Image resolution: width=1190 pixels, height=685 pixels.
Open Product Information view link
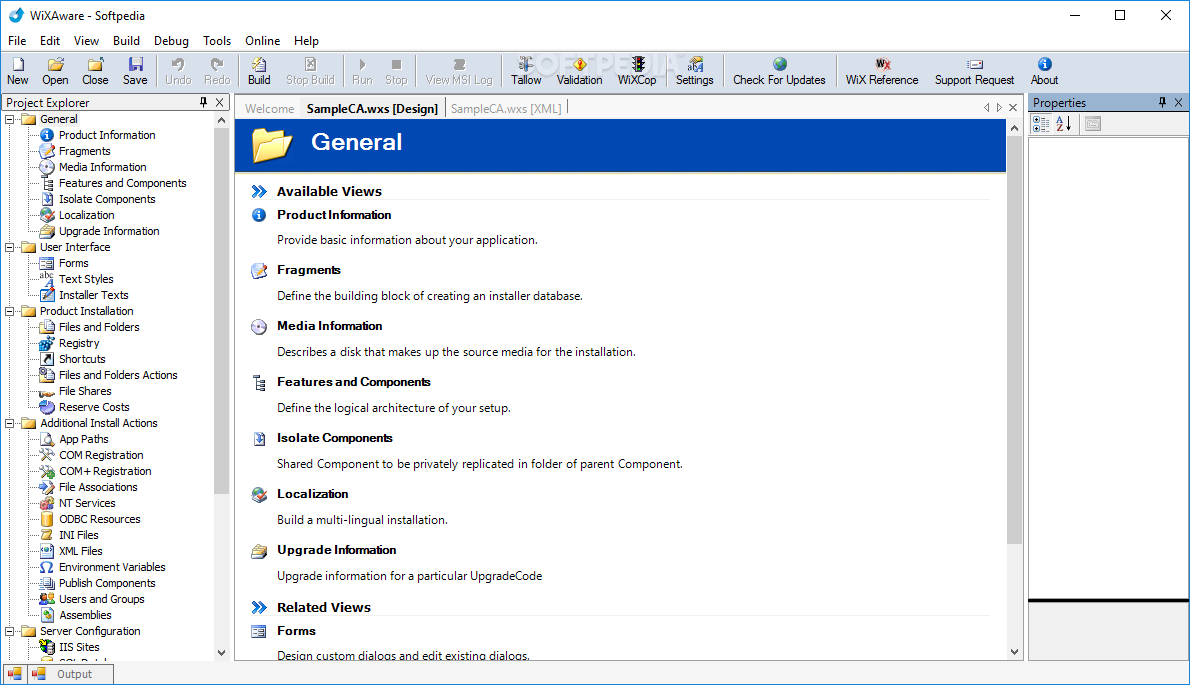point(334,215)
